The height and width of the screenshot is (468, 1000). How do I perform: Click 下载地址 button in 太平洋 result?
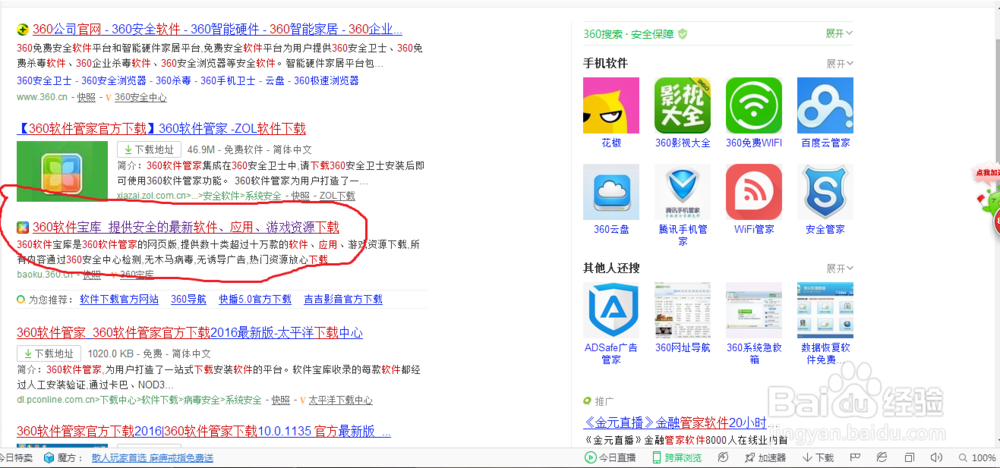tap(49, 353)
